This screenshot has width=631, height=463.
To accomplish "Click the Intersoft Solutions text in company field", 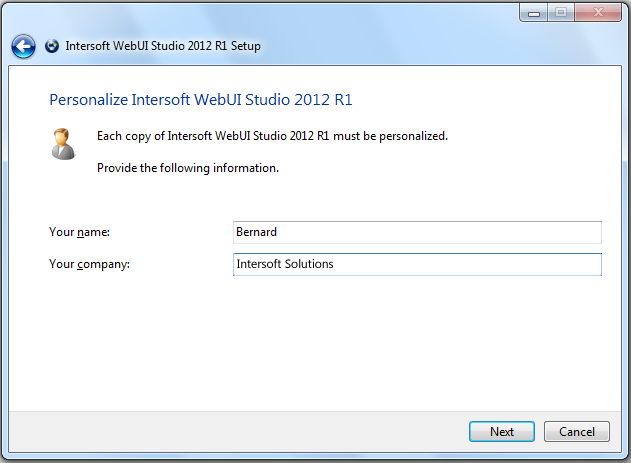I will 284,264.
